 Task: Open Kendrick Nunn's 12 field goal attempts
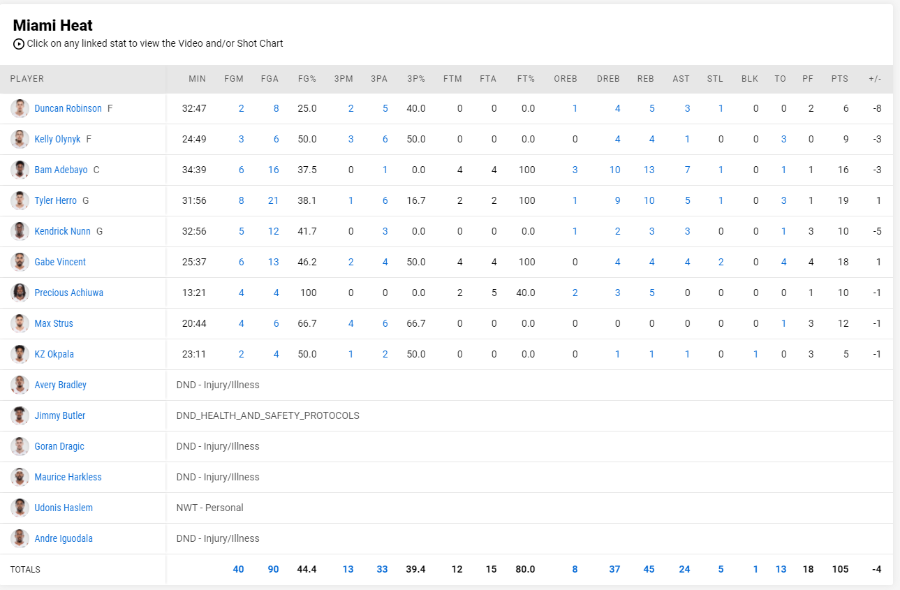[273, 231]
